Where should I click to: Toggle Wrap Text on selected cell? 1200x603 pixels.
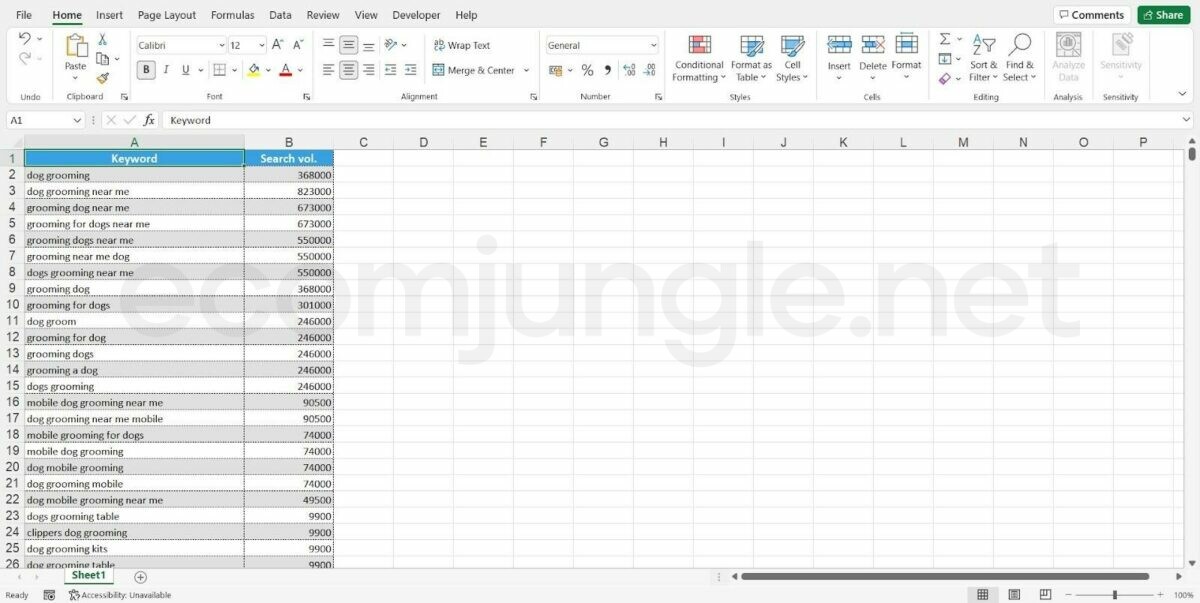click(462, 45)
